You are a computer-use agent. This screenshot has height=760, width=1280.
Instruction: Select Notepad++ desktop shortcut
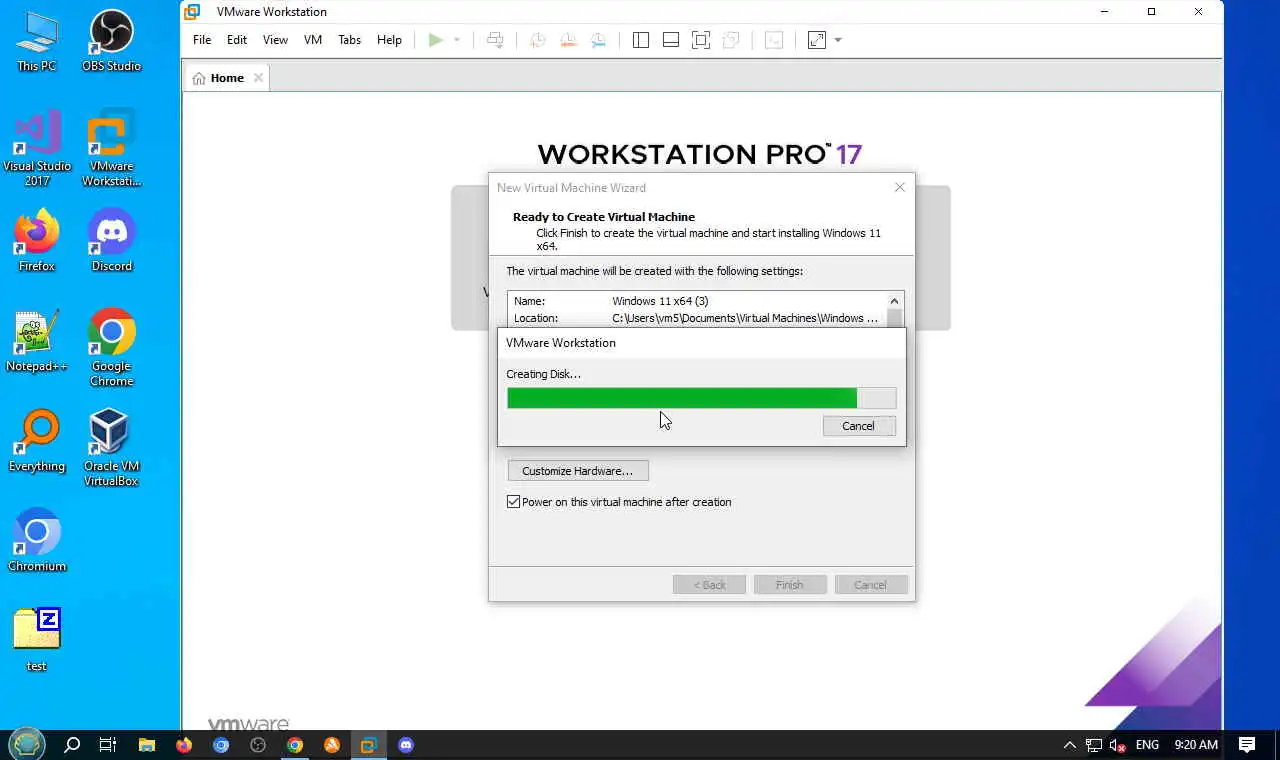pyautogui.click(x=37, y=341)
